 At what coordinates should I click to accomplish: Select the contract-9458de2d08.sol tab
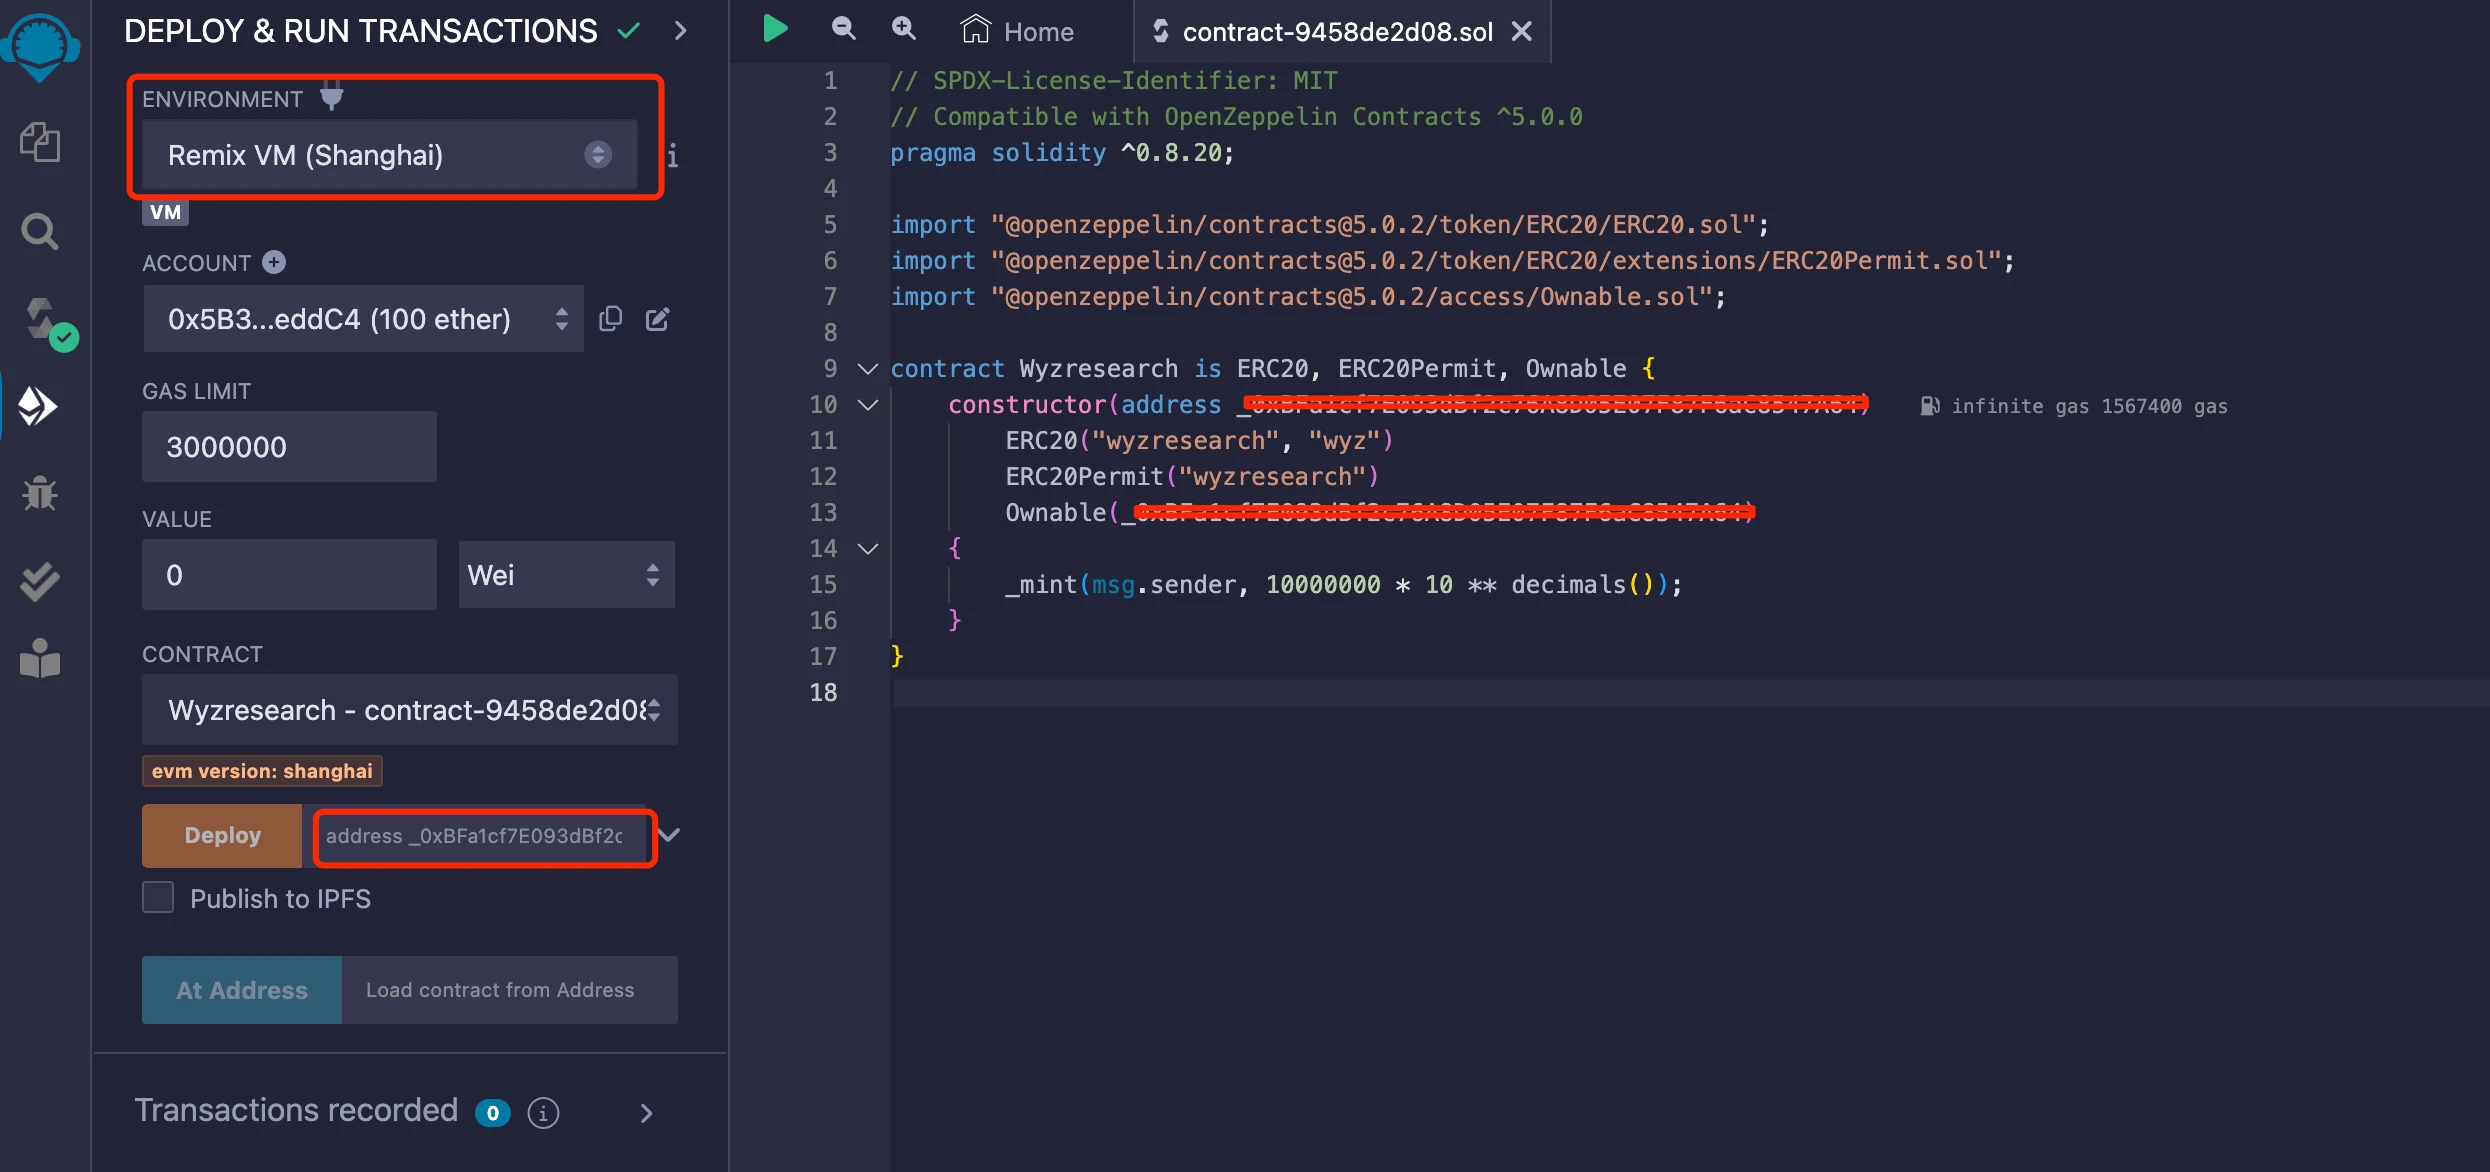pyautogui.click(x=1332, y=32)
